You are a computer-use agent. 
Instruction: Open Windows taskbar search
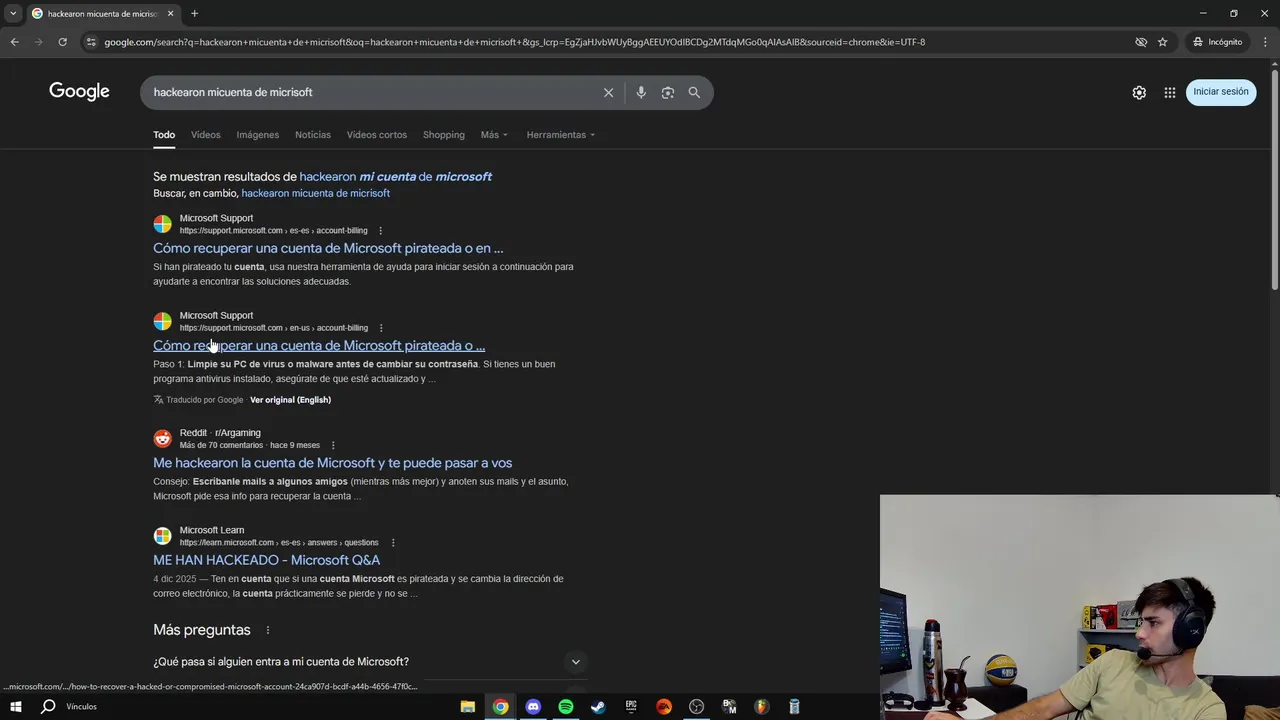click(48, 706)
